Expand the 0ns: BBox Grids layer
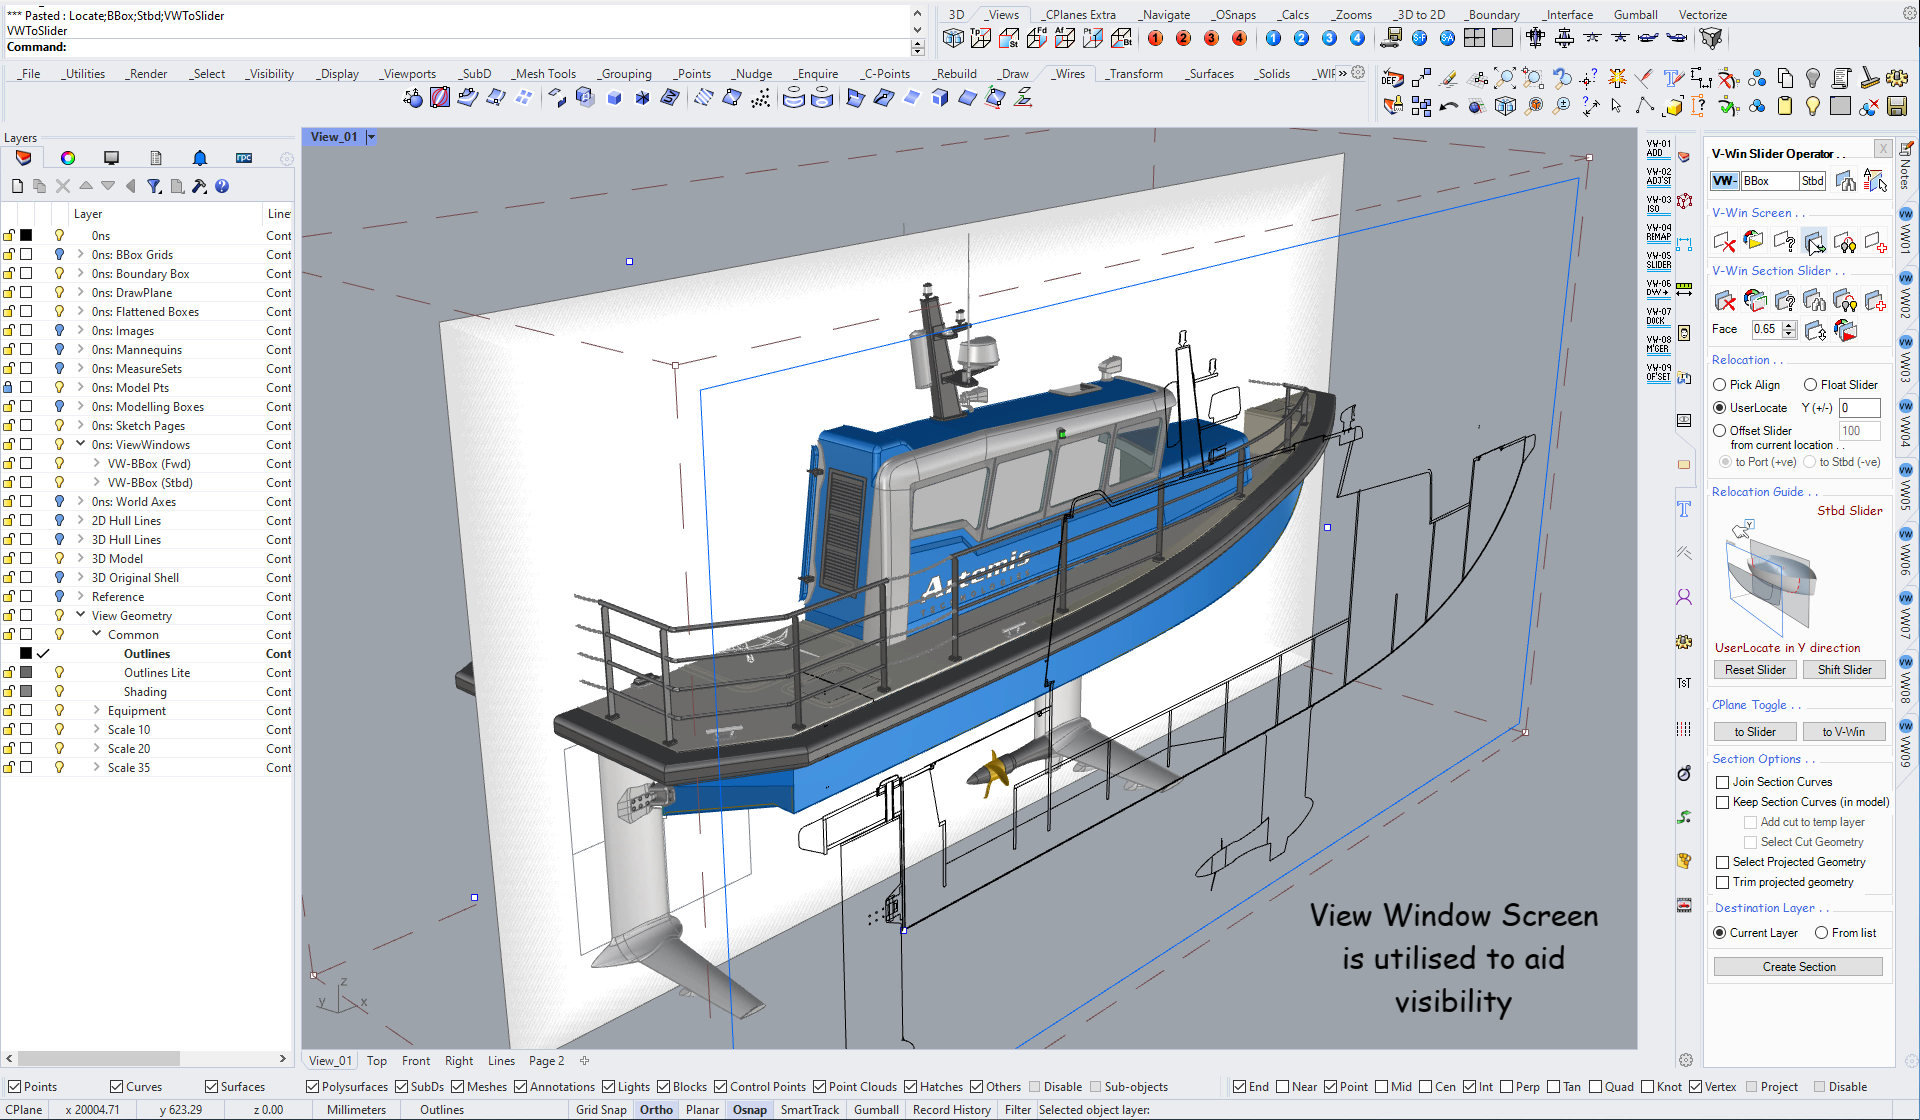This screenshot has height=1120, width=1920. (x=81, y=255)
